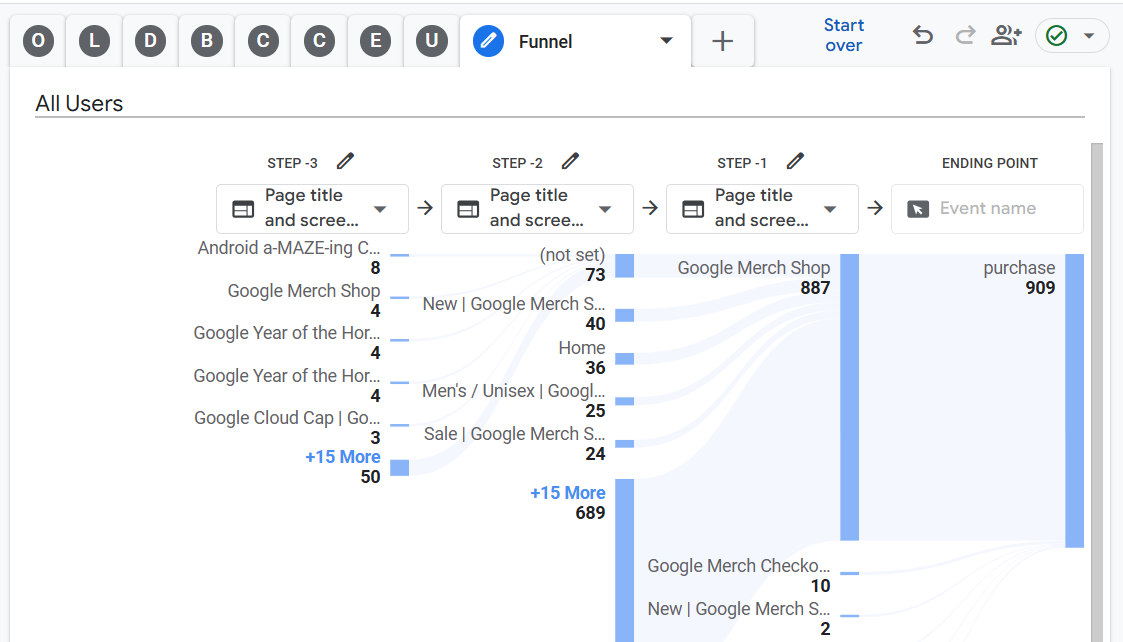Edit STEP -2 with the pencil icon
This screenshot has width=1123, height=642.
tap(570, 161)
